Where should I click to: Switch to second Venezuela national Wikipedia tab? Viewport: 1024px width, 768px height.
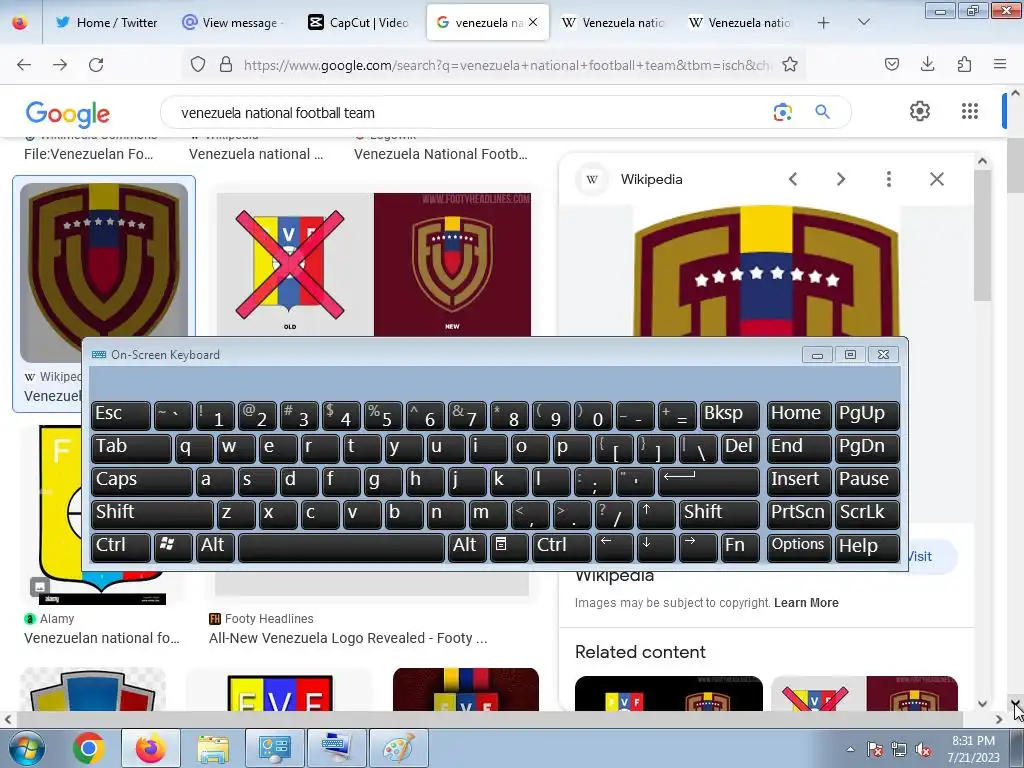tap(740, 22)
